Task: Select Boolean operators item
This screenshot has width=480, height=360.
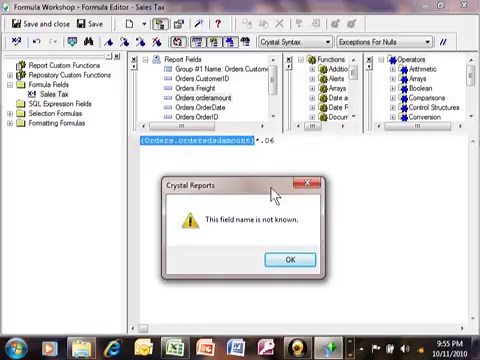Action: (420, 88)
